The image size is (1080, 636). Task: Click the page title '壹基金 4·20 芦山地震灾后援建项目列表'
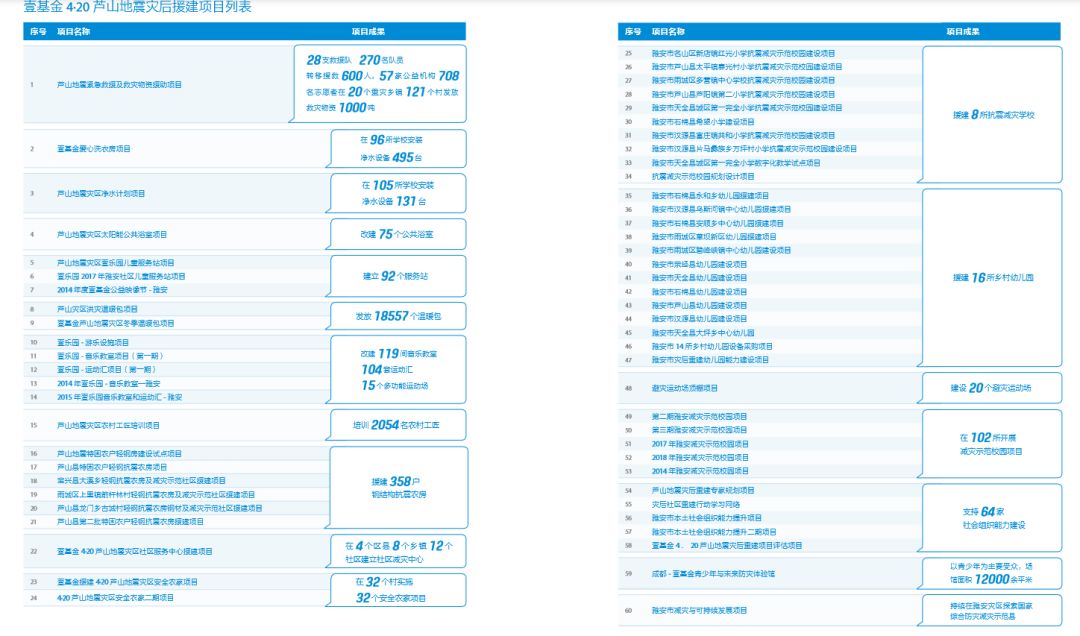click(138, 7)
